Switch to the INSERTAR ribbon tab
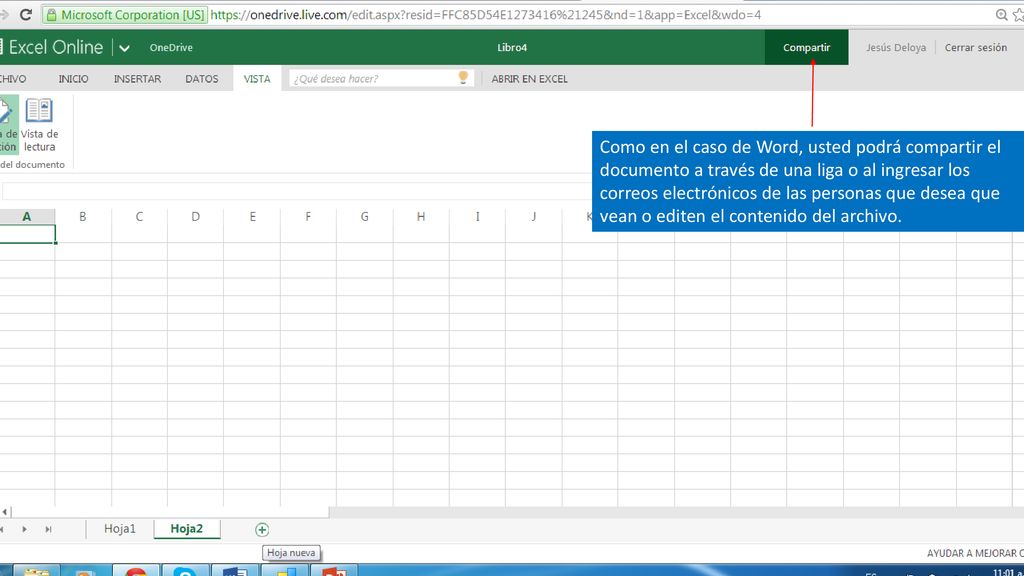The image size is (1024, 576). 137,79
